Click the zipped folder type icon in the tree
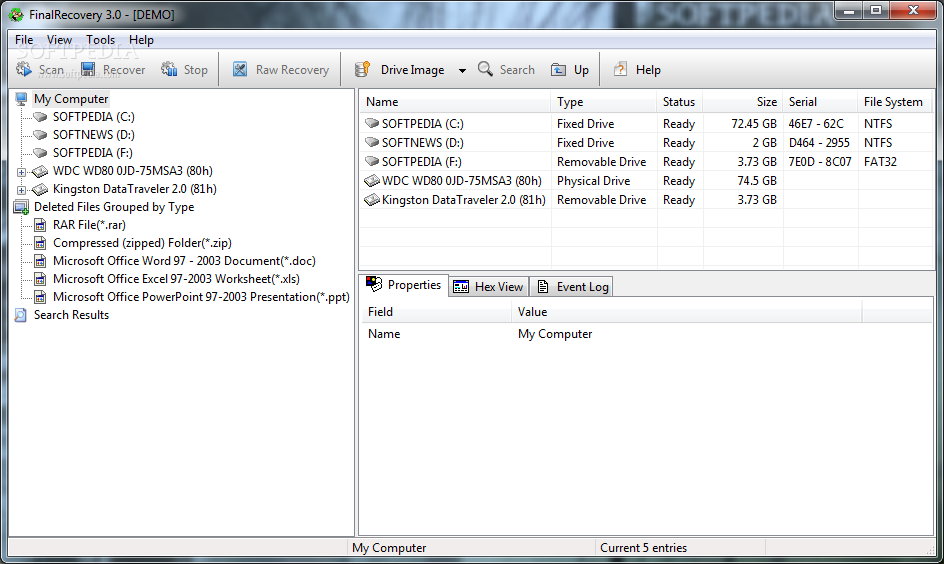The height and width of the screenshot is (564, 944). click(40, 243)
